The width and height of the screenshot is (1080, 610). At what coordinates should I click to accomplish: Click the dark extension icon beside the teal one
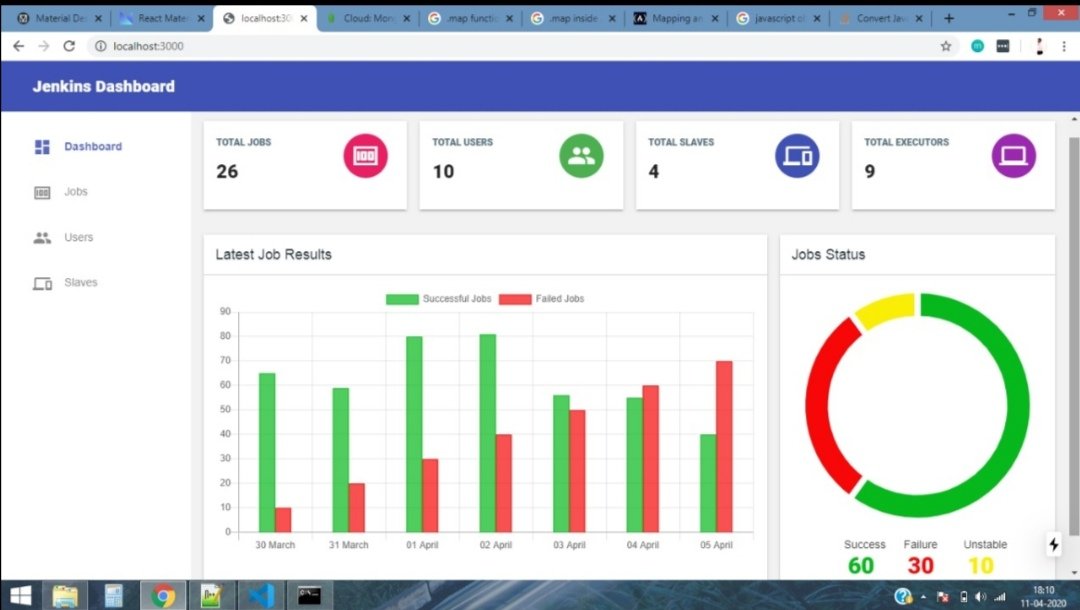pos(1003,46)
